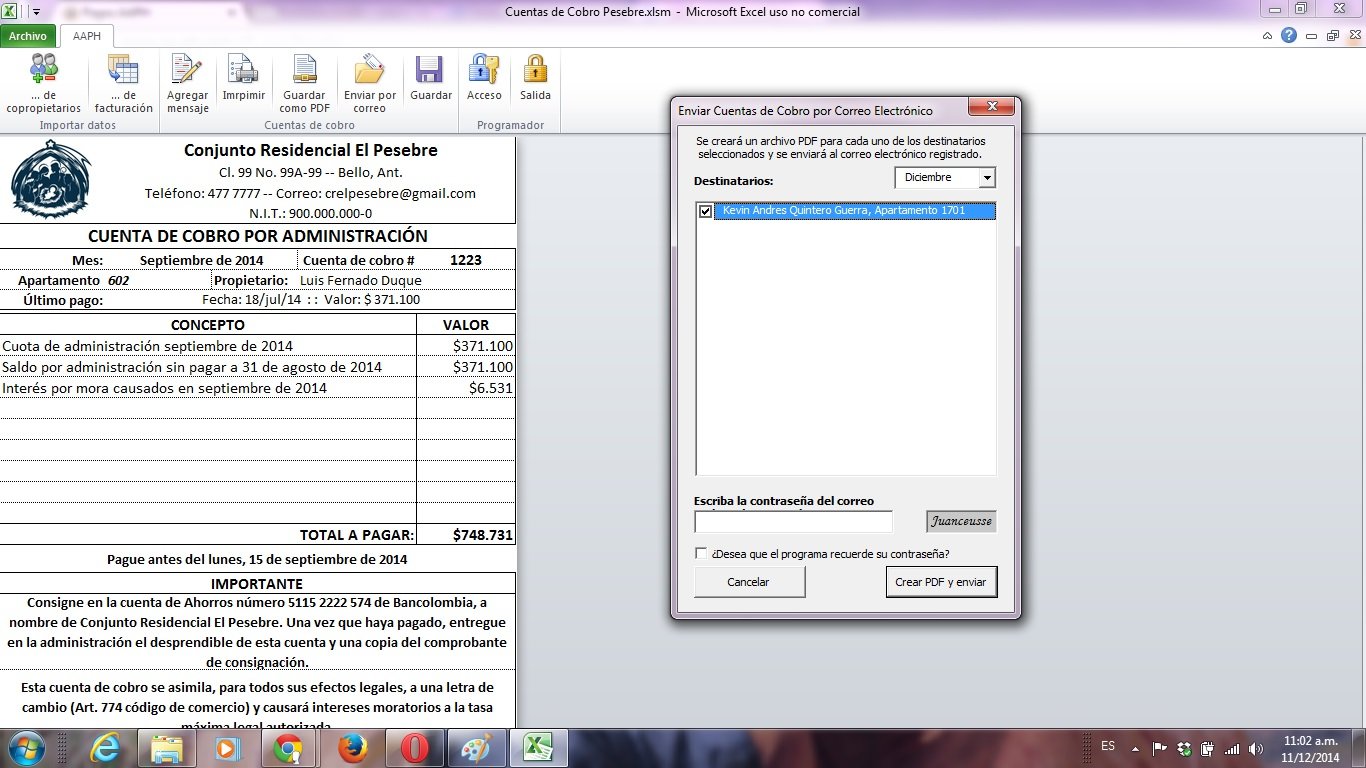Click the import copropietarios icon
Screen dimensions: 1366x768
(x=43, y=71)
